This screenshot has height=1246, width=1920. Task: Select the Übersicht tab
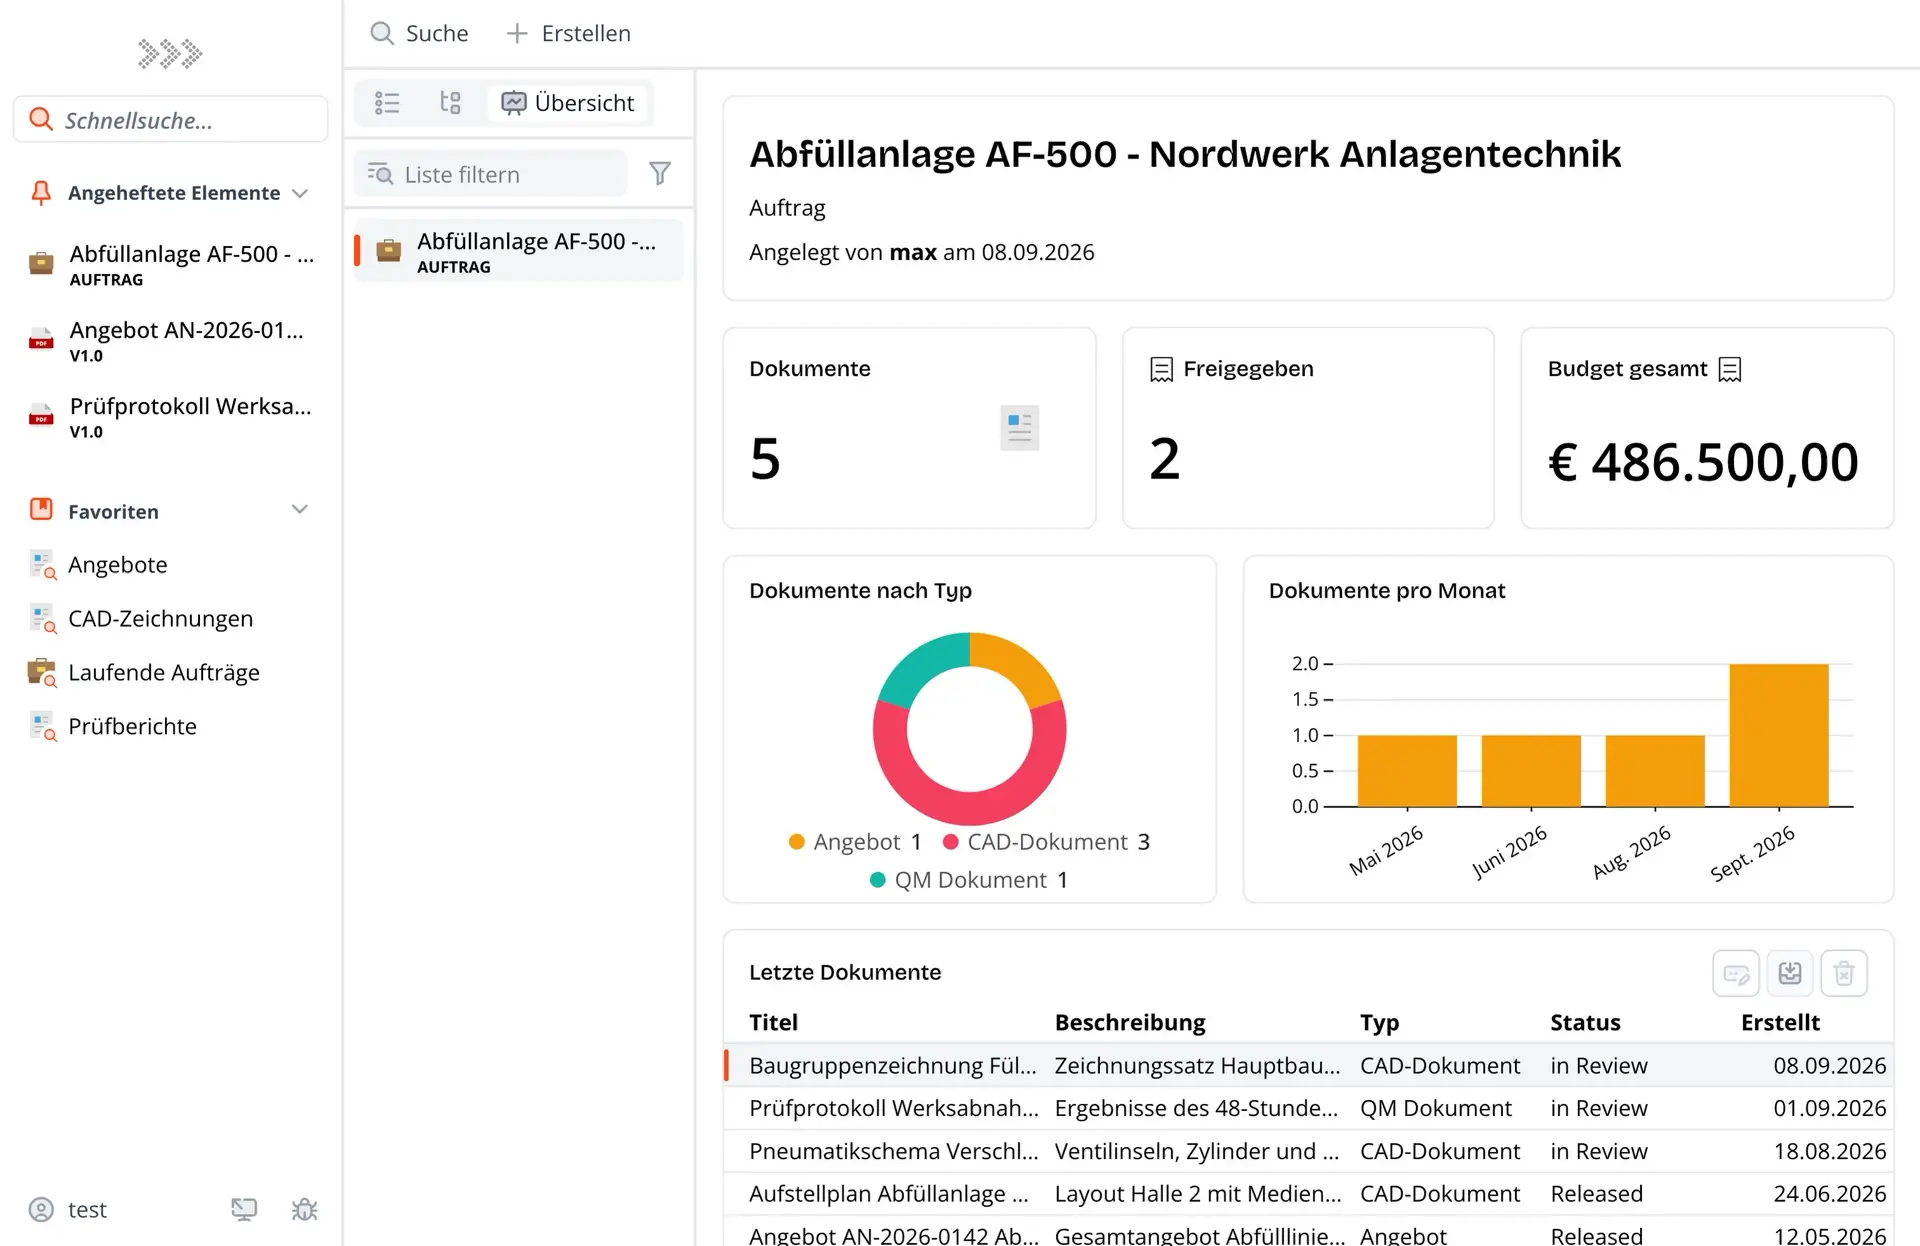[x=568, y=103]
